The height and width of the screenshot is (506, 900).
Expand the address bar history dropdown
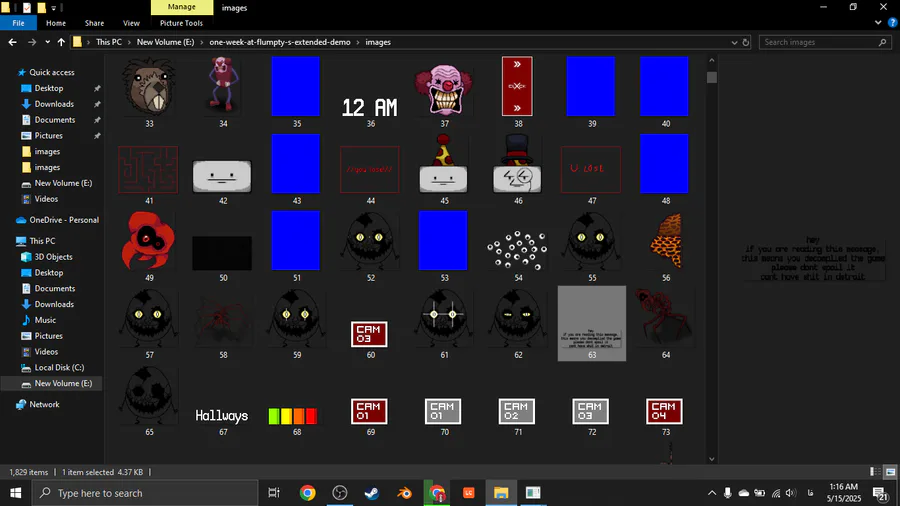(734, 42)
